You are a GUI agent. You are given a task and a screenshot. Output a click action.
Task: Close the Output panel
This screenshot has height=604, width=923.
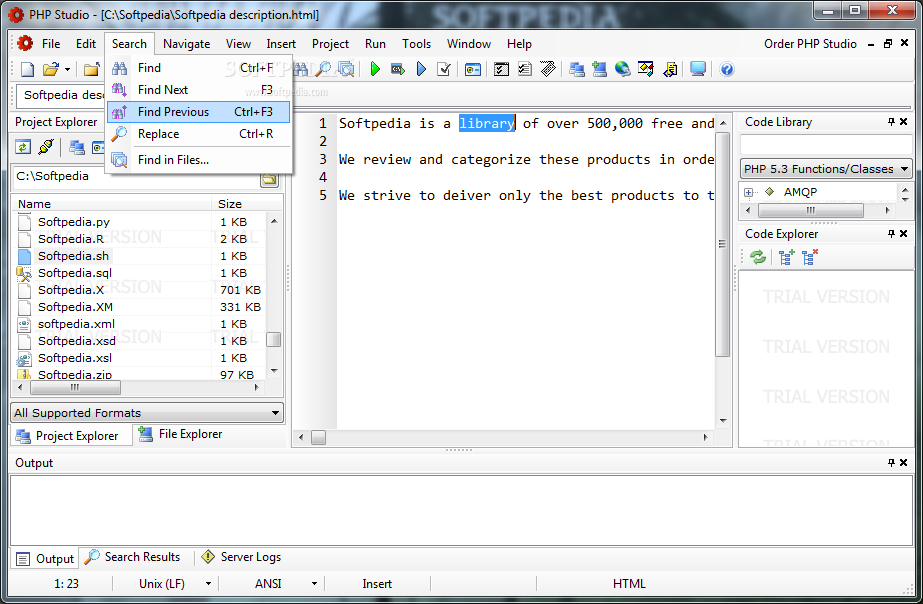coord(904,463)
